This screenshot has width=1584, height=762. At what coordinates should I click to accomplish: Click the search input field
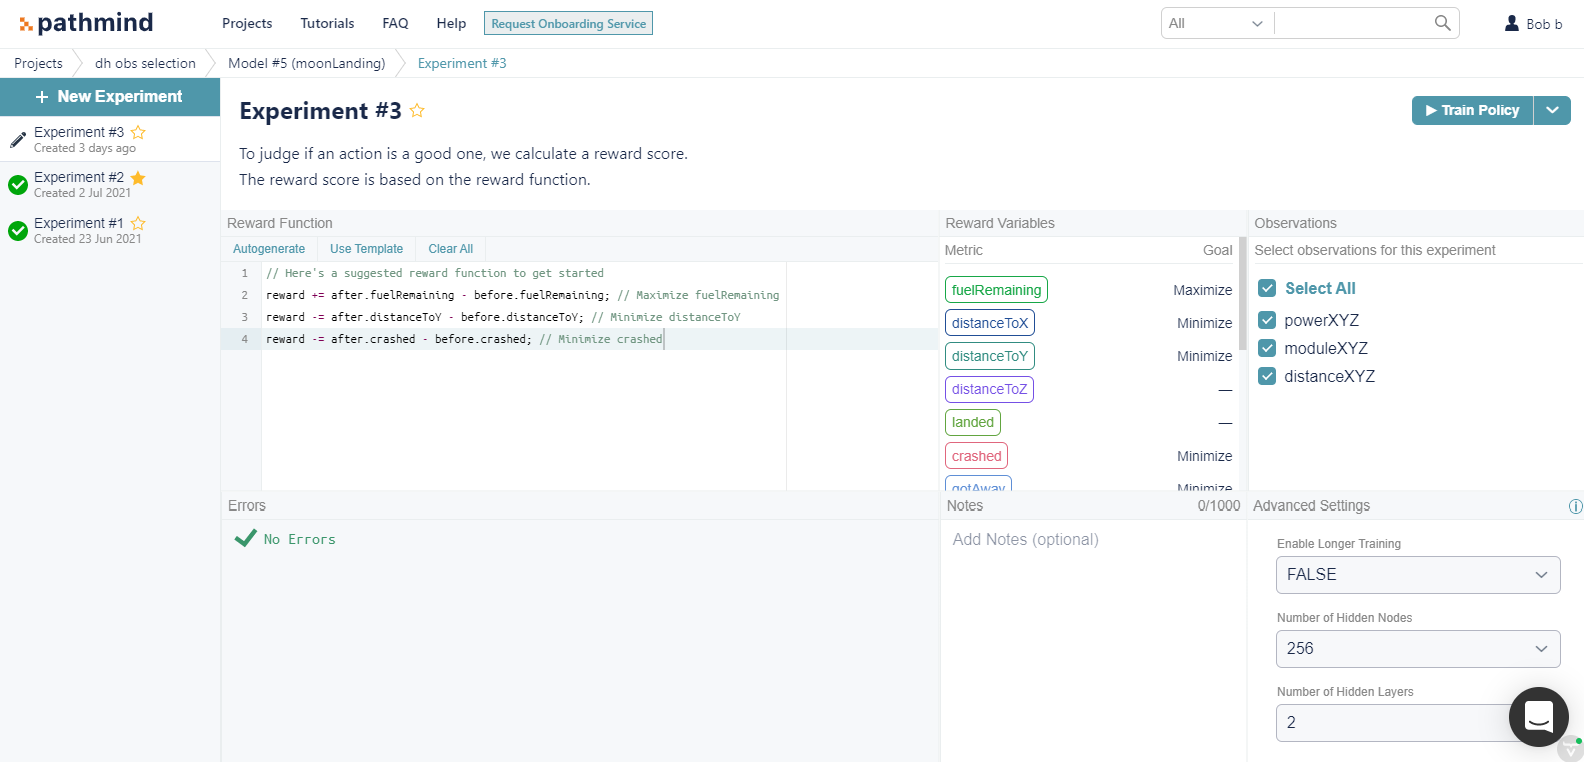1352,23
